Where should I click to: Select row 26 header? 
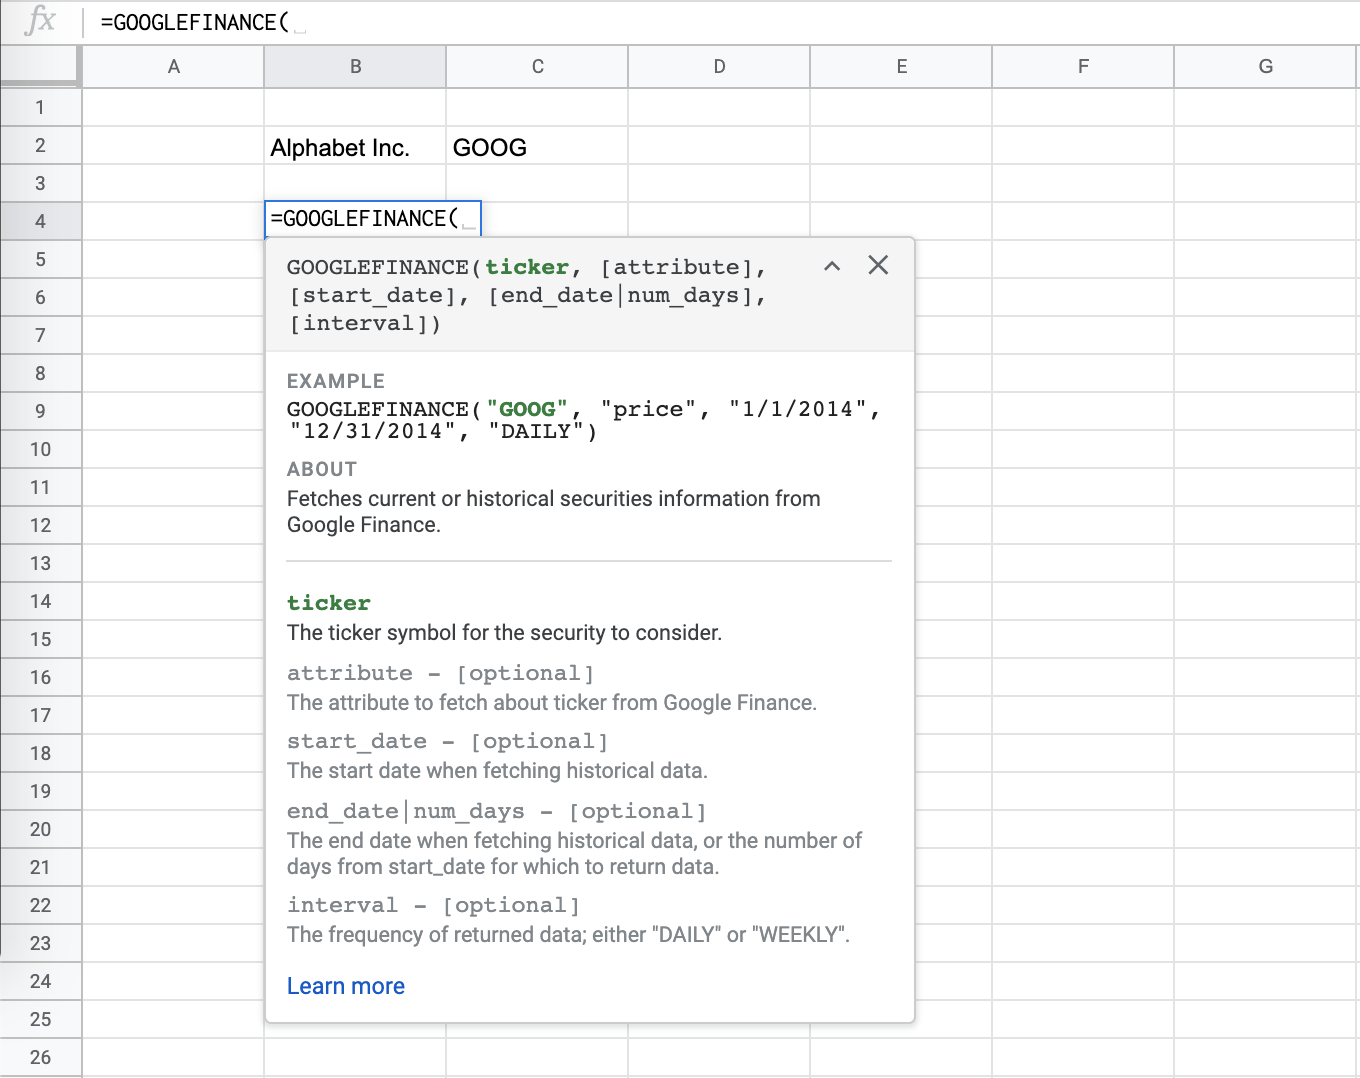tap(41, 1057)
